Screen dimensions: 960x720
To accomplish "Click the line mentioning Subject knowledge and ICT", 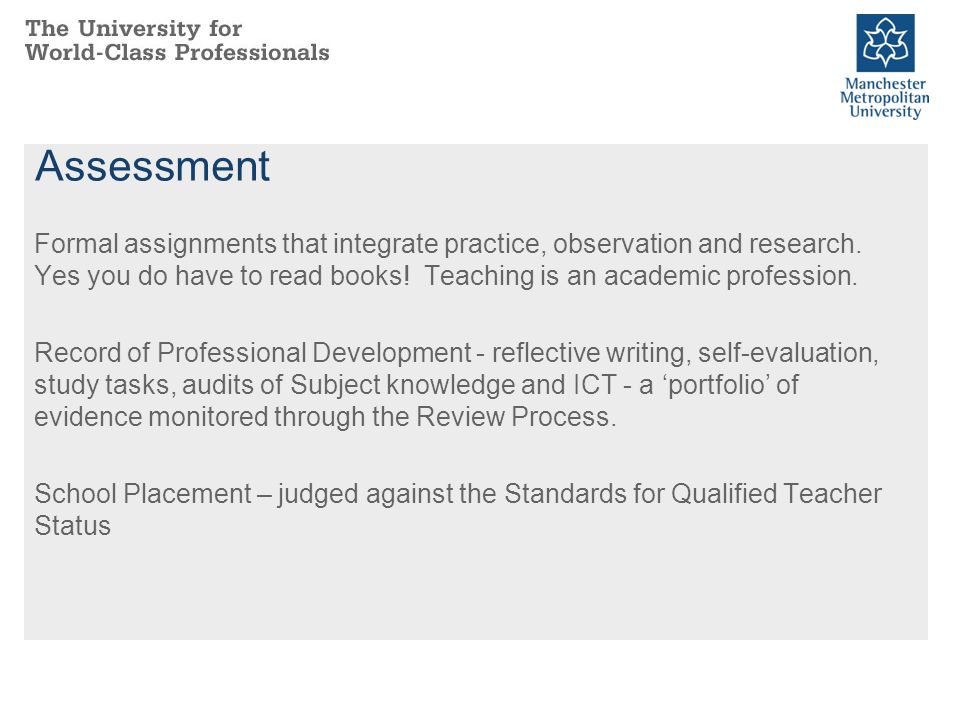I will 416,385.
